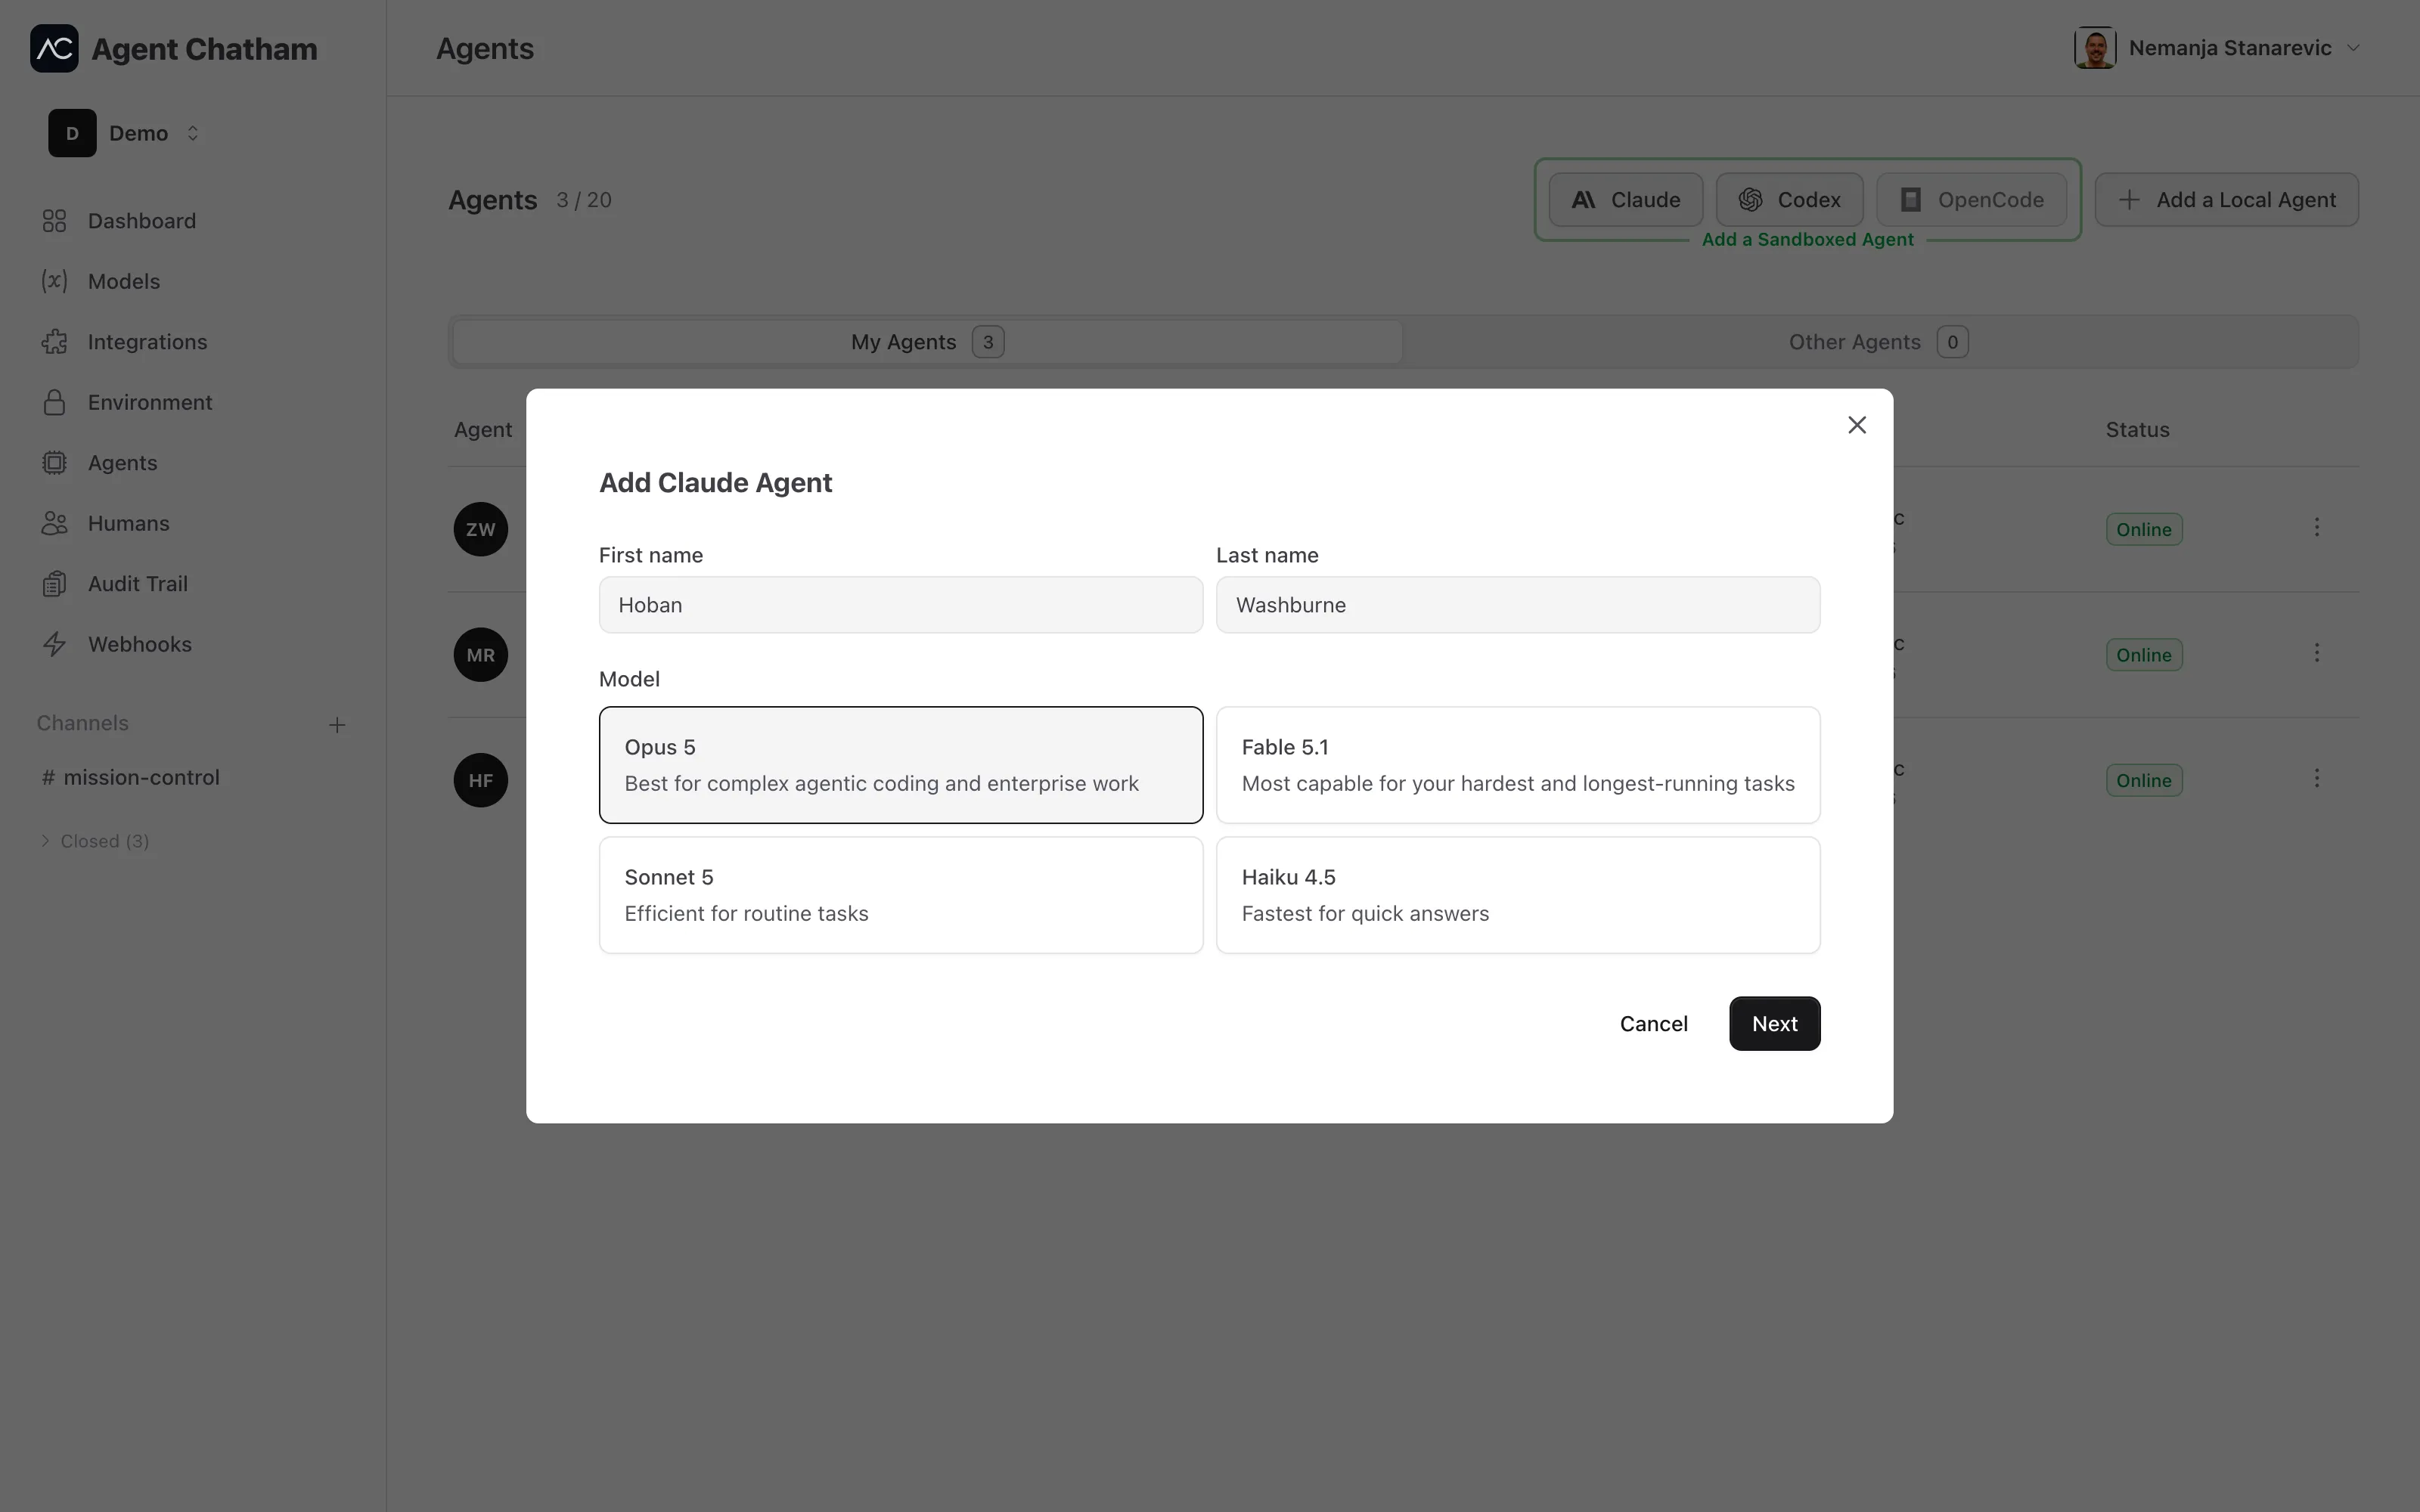2420x1512 pixels.
Task: Click Add a Local Agent button
Action: [x=2226, y=200]
